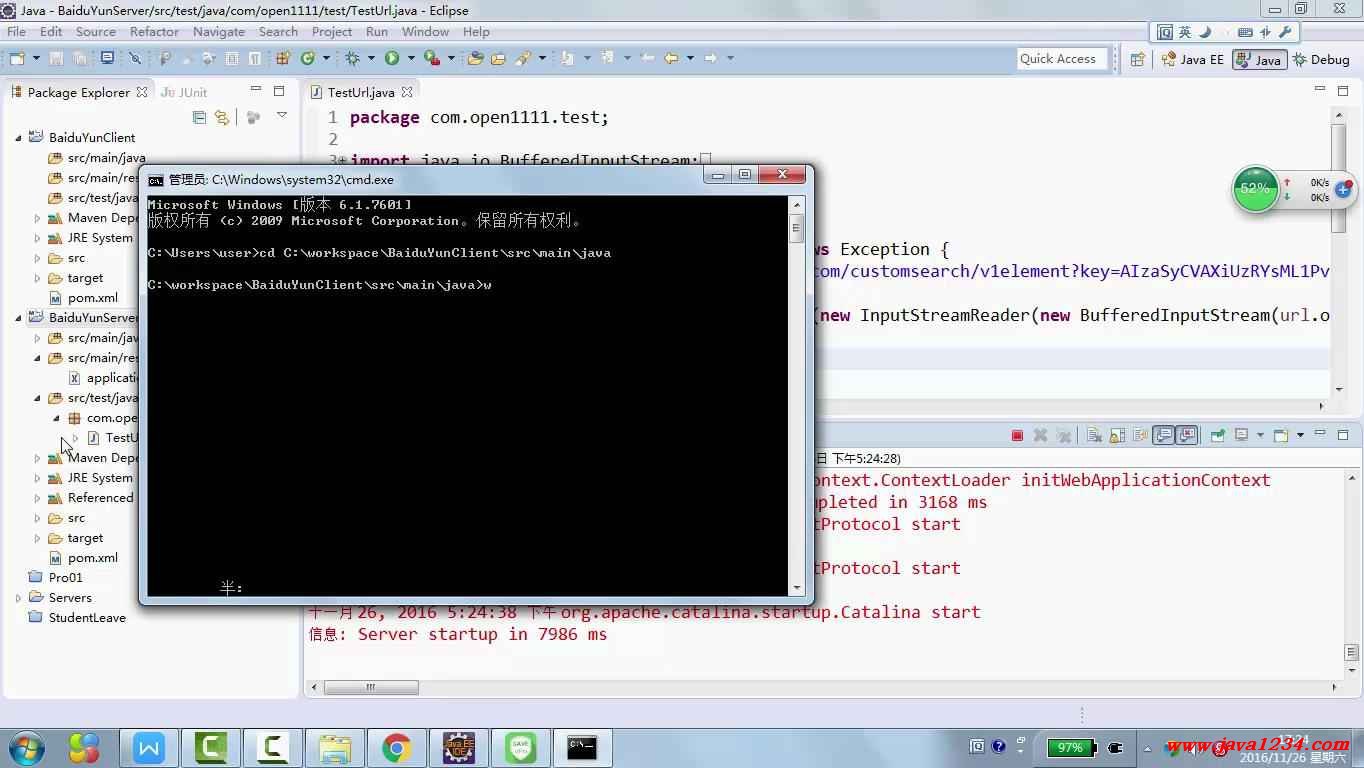Viewport: 1364px width, 768px height.
Task: Toggle Show Console on Standard Error change
Action: [x=1187, y=435]
